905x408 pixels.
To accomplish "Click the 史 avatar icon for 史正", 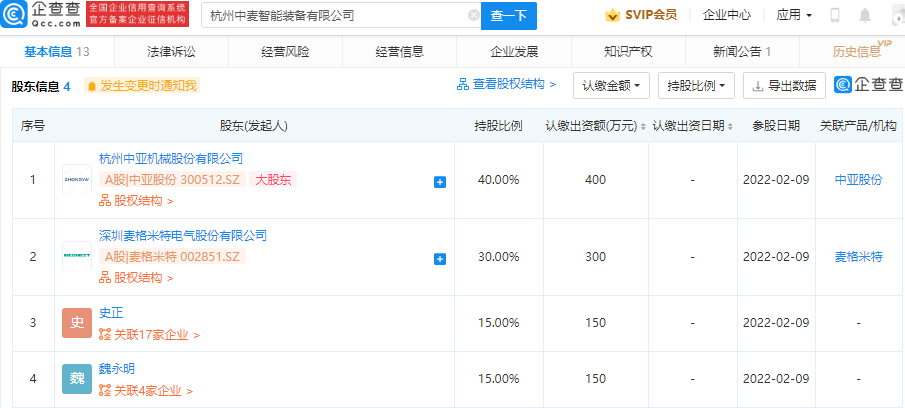I will coord(76,322).
